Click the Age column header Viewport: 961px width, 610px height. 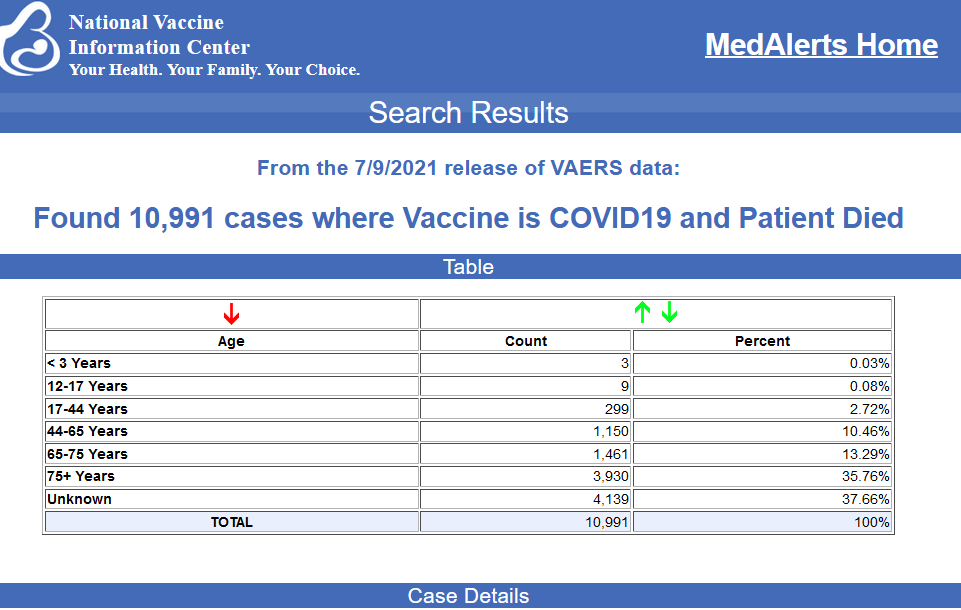point(231,341)
